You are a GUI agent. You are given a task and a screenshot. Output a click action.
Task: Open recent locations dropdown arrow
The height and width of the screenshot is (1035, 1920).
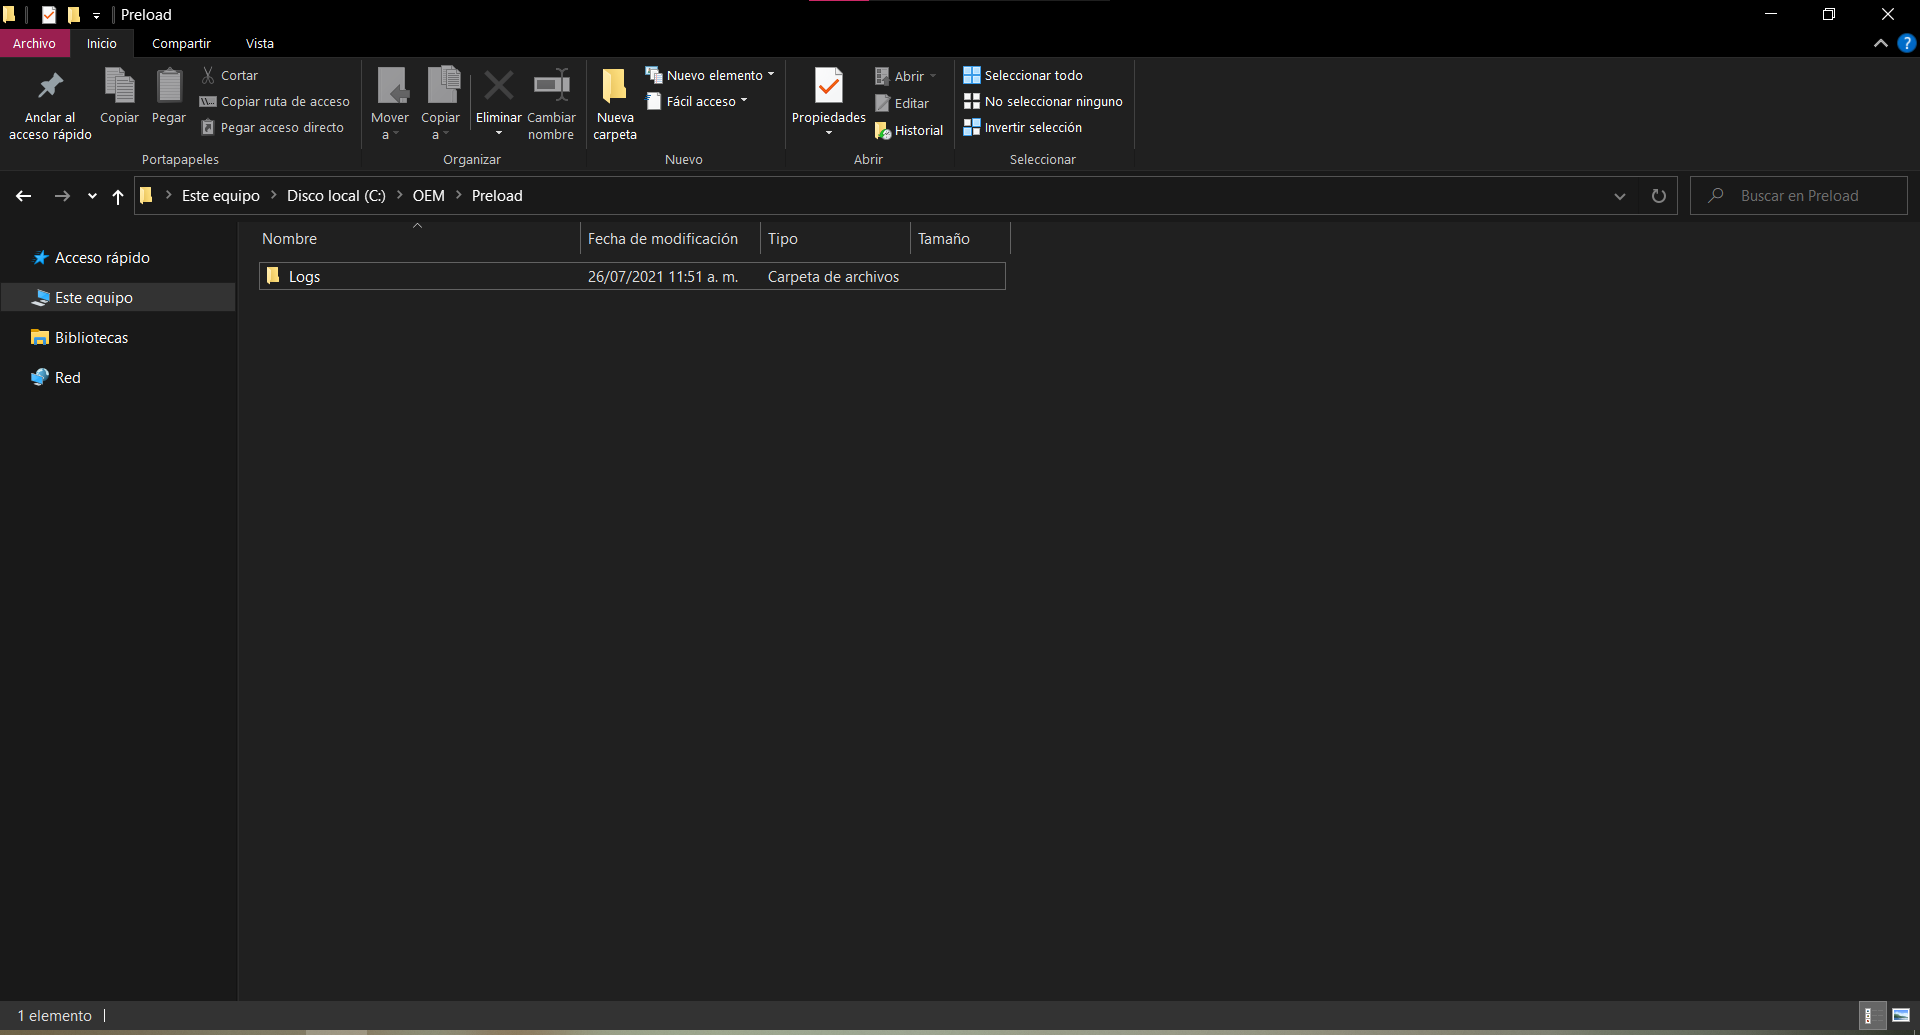click(92, 196)
